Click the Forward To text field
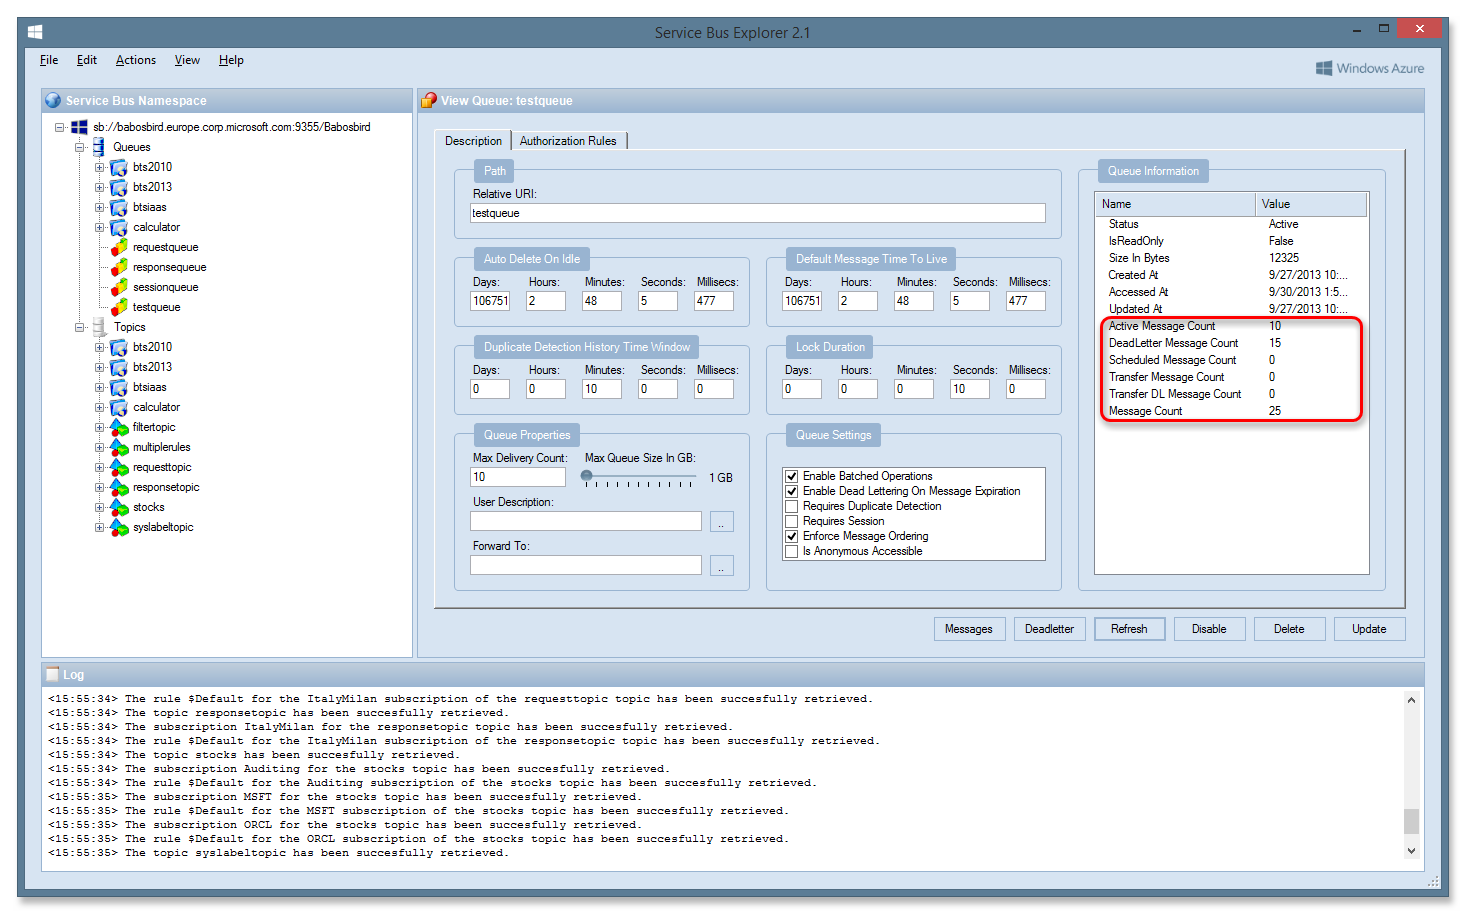This screenshot has height=914, width=1466. [x=586, y=565]
